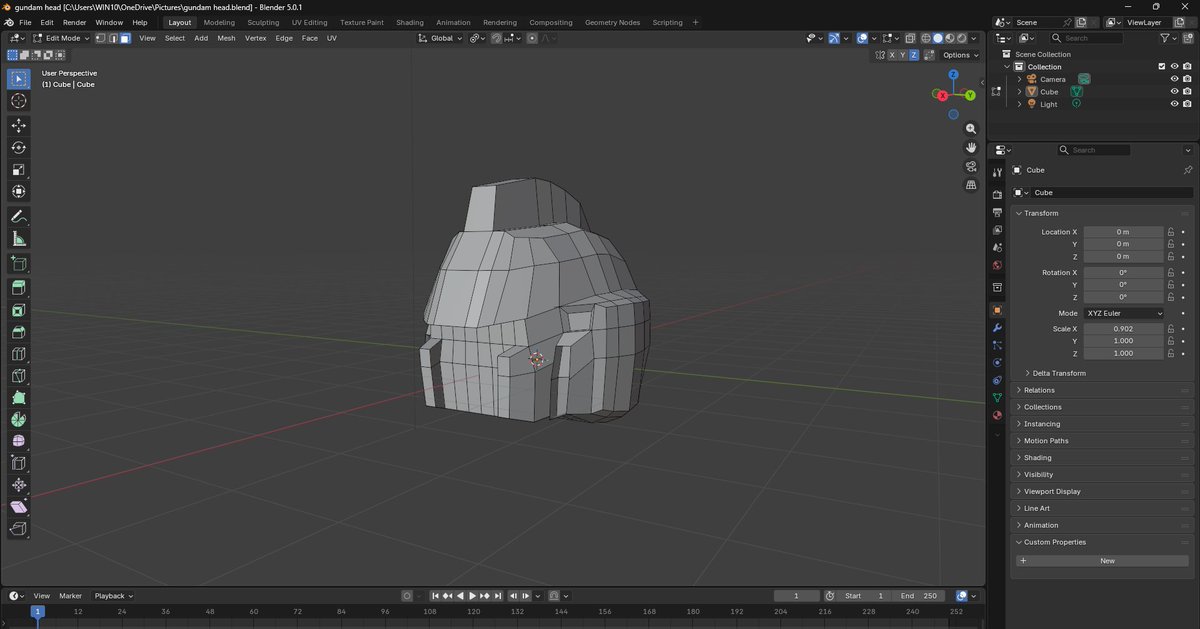Select the Measure ruler tool

18,238
